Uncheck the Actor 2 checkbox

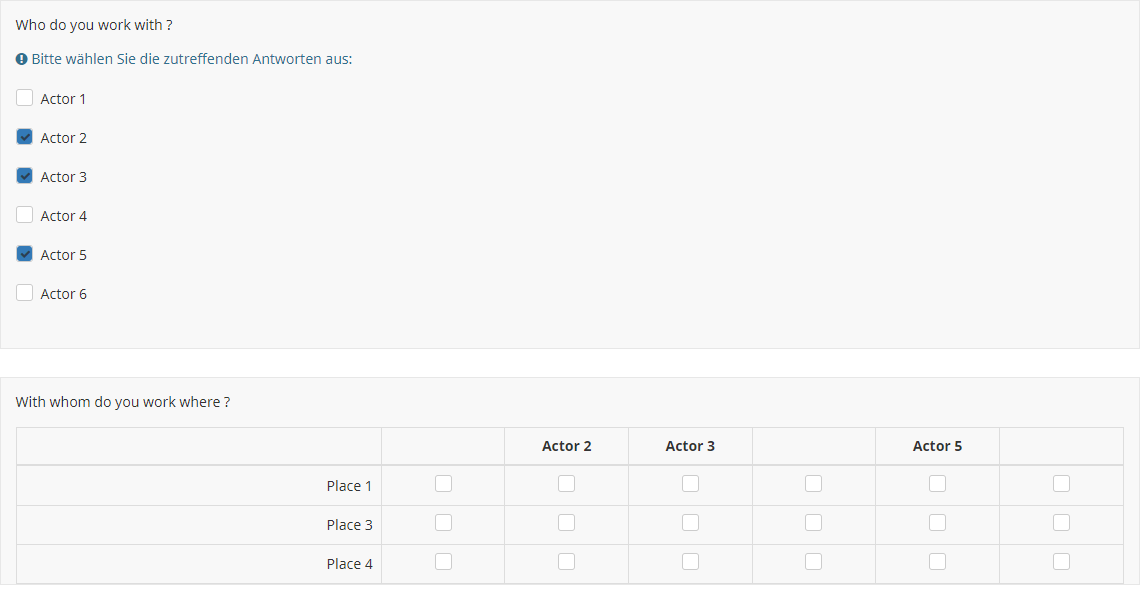point(25,137)
